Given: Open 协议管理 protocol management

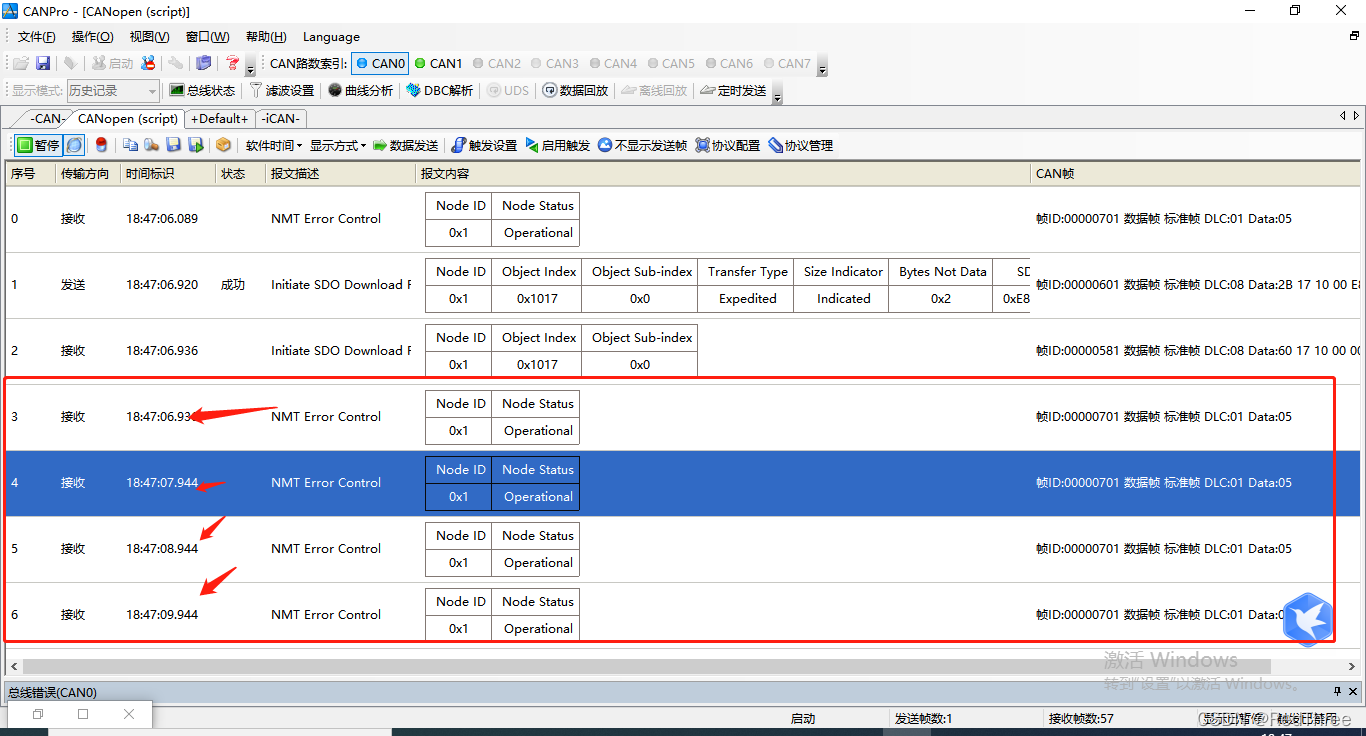Looking at the screenshot, I should click(800, 145).
